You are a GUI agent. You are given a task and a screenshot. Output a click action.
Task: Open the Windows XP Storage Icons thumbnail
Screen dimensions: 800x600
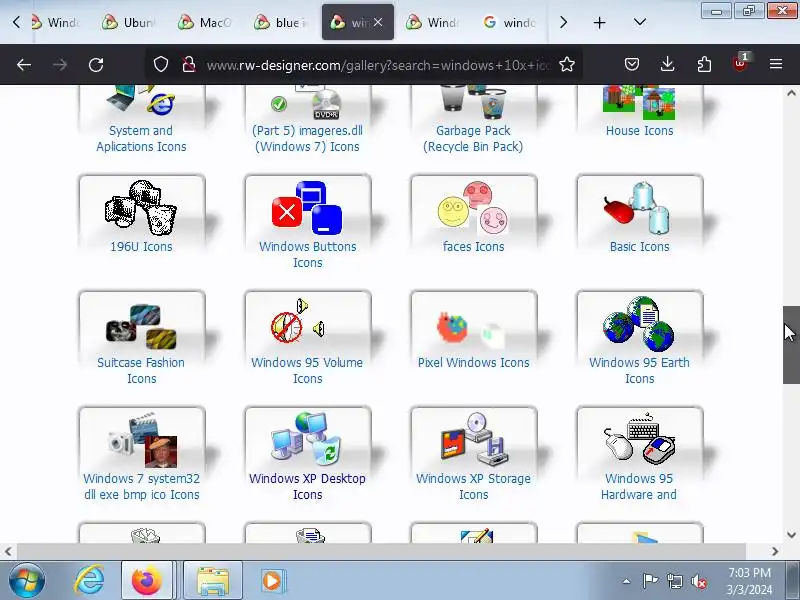[473, 439]
